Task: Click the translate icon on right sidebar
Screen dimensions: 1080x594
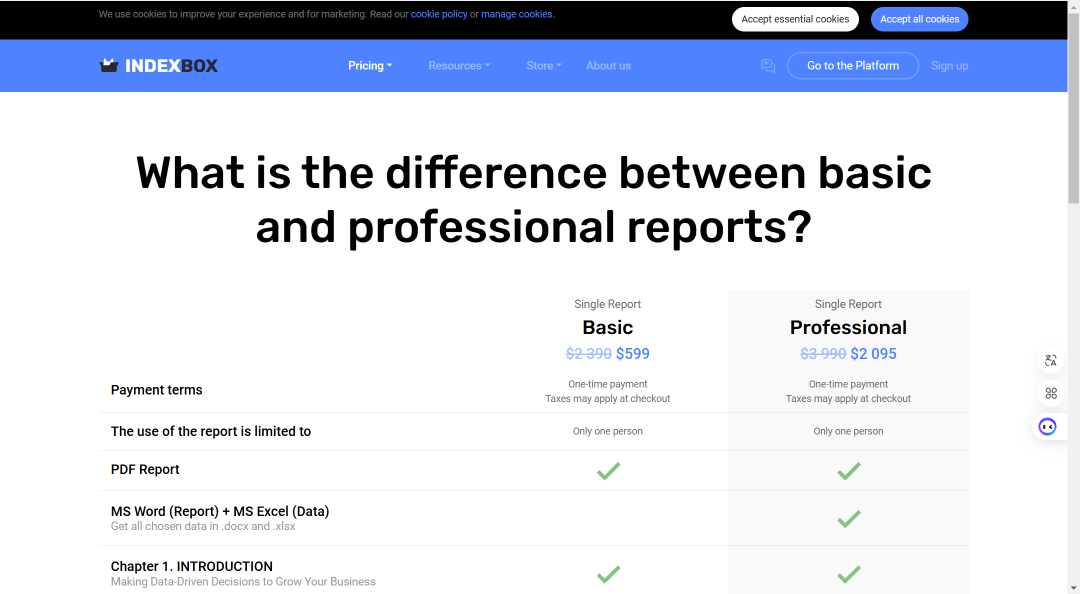Action: 1050,360
